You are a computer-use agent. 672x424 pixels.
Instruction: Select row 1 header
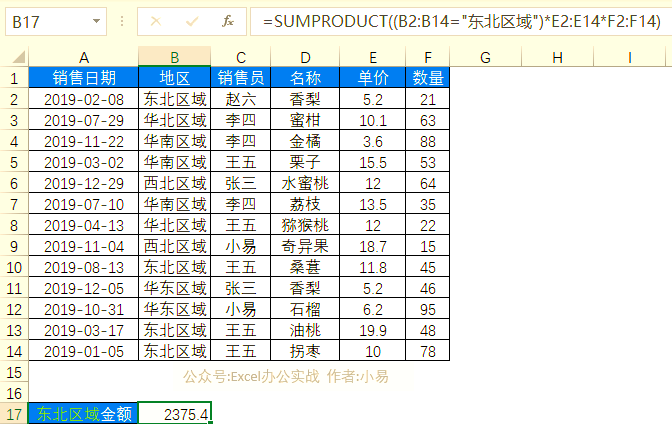14,78
